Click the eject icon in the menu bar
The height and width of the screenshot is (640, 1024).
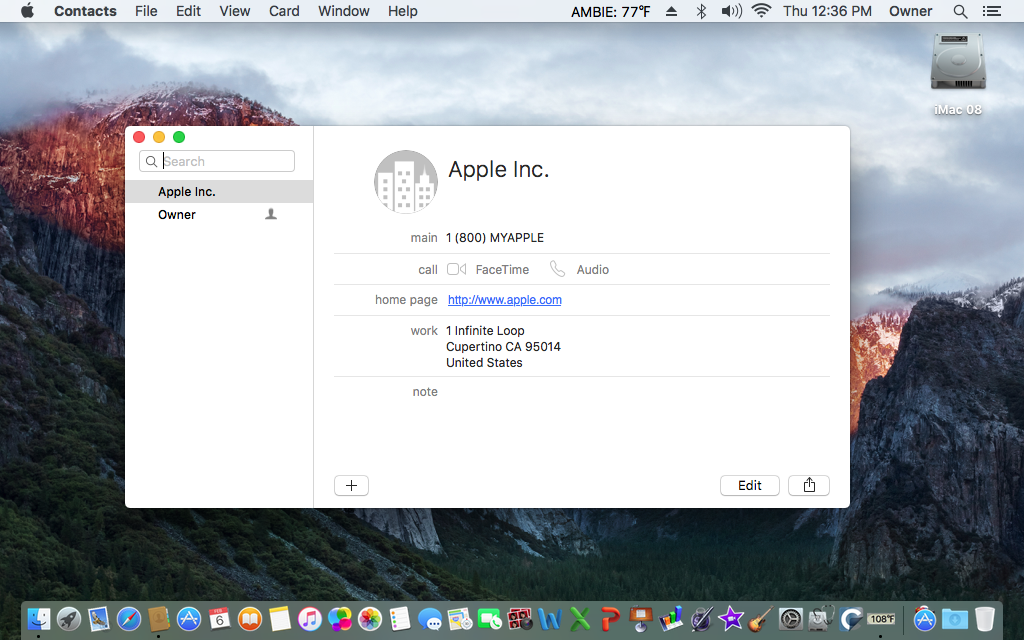coord(671,11)
